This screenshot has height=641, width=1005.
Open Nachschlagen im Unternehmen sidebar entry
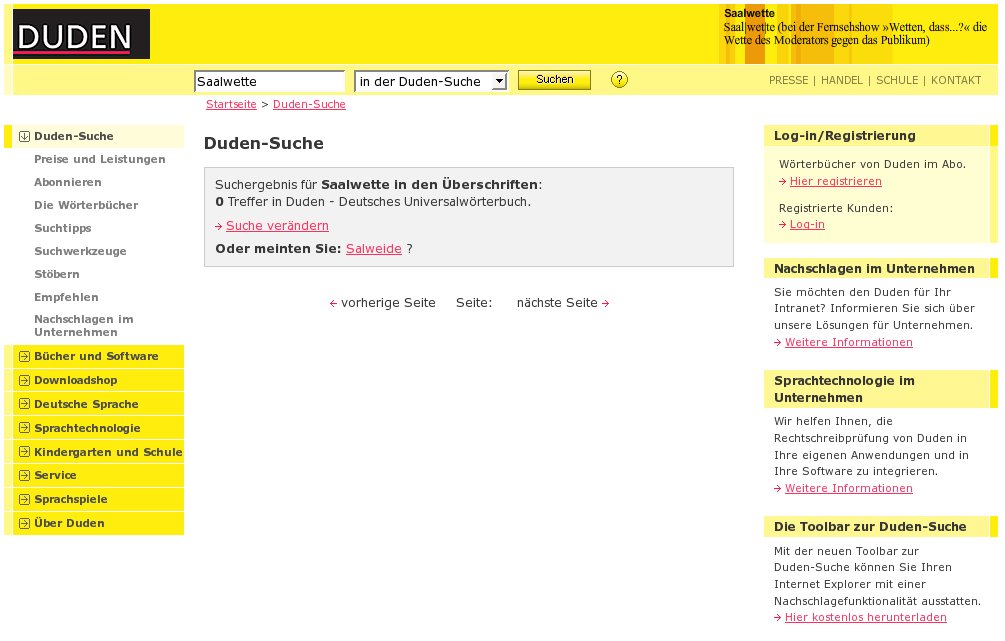pos(84,326)
